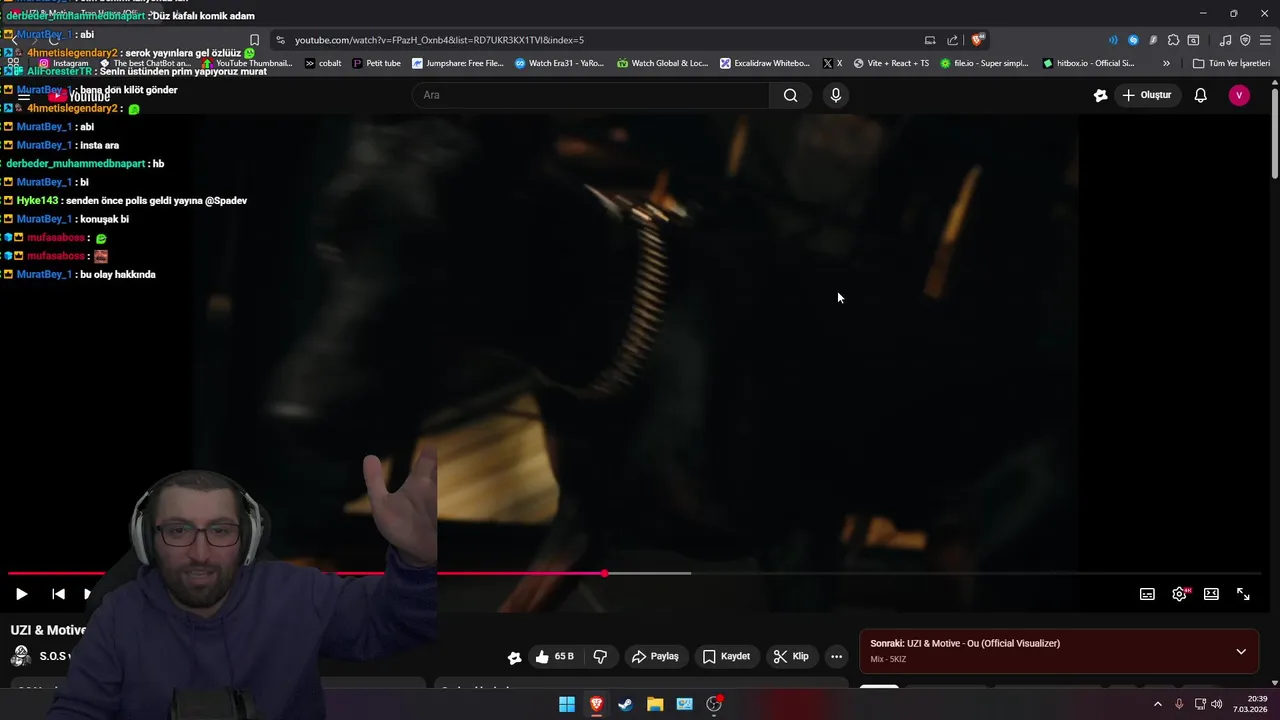The image size is (1280, 720).
Task: Open the Windows Start menu
Action: click(x=567, y=704)
